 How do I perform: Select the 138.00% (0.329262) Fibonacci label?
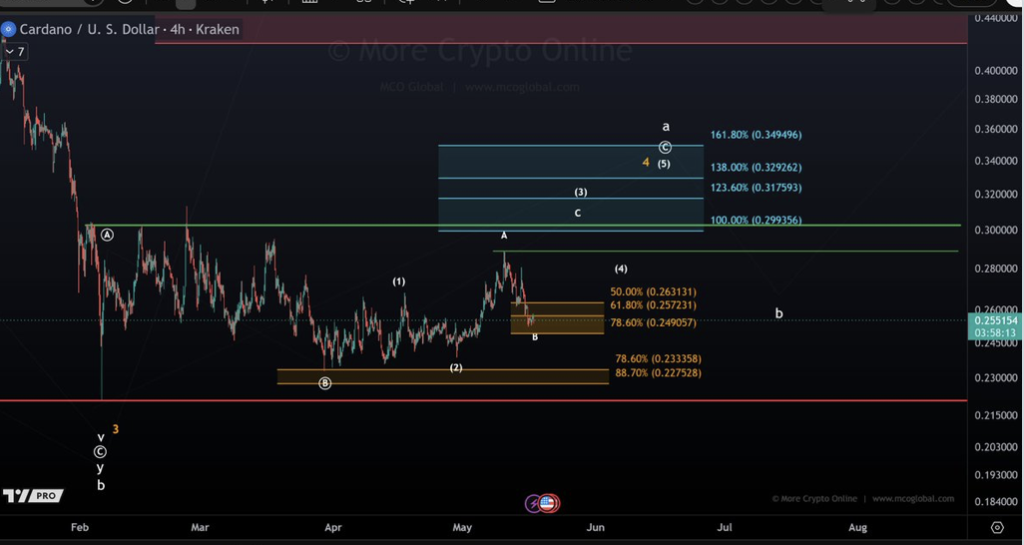(x=756, y=168)
